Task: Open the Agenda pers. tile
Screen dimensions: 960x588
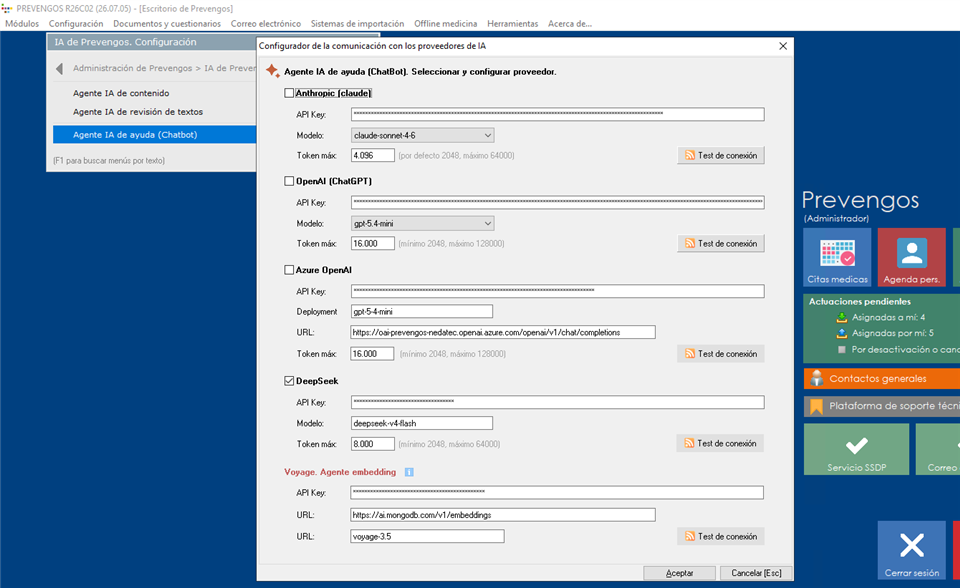Action: [912, 257]
